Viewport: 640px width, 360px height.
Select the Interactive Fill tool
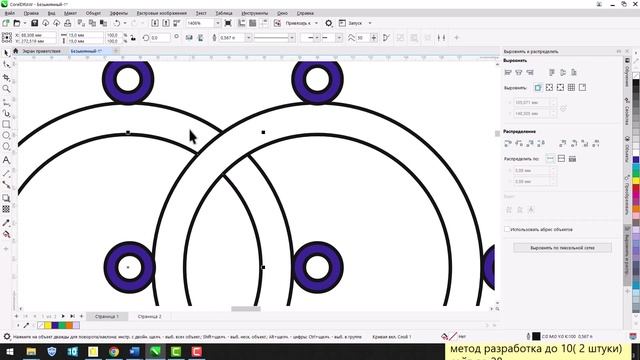(6, 234)
